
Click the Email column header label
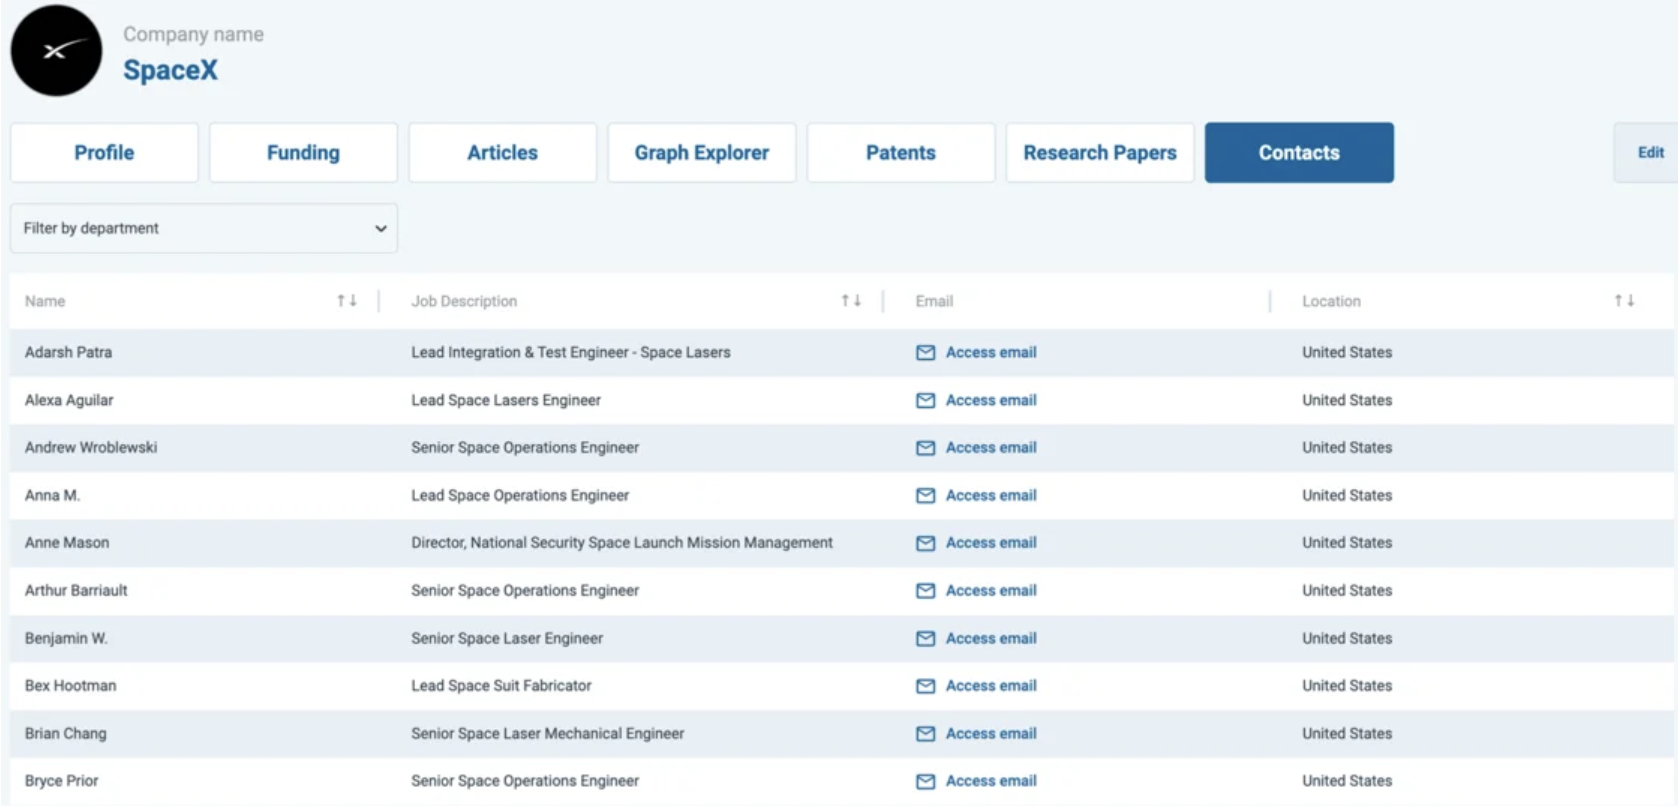(x=934, y=302)
